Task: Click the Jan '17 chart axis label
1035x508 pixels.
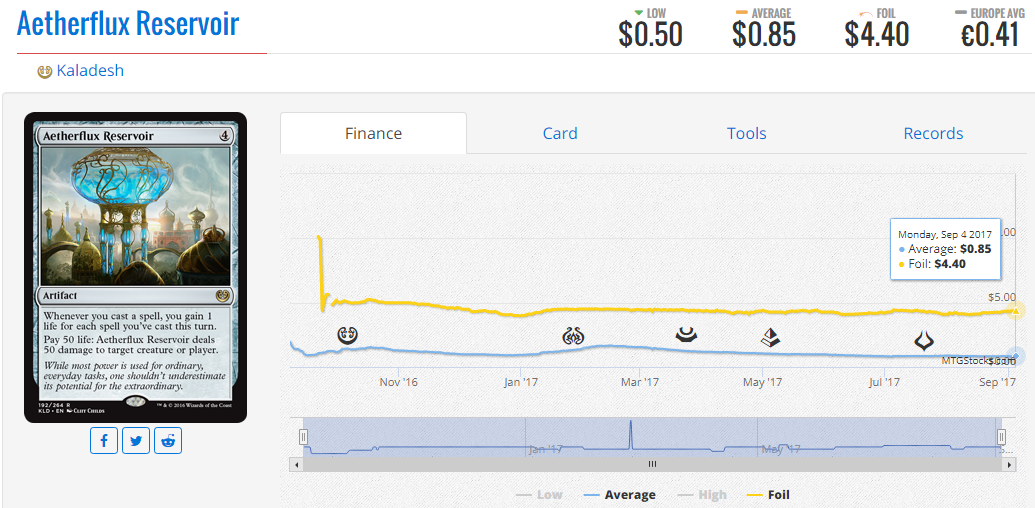Action: (521, 382)
